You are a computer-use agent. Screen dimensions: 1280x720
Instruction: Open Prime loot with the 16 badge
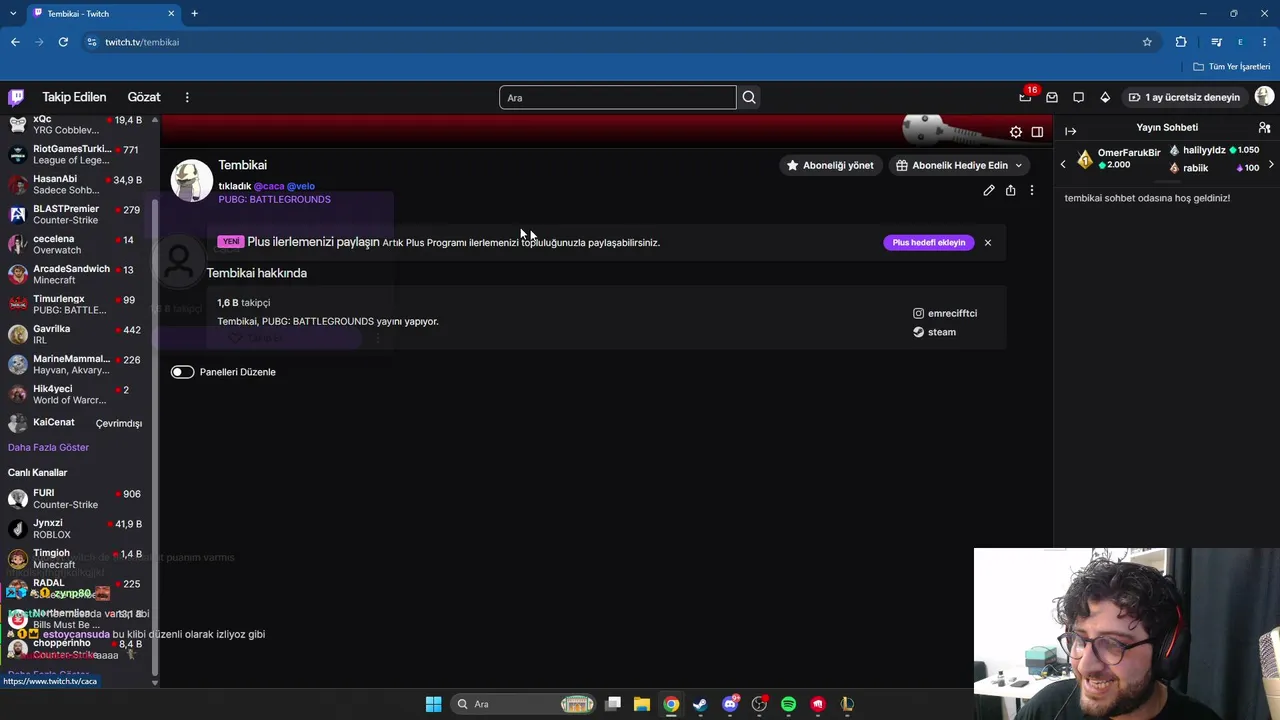click(x=1025, y=97)
